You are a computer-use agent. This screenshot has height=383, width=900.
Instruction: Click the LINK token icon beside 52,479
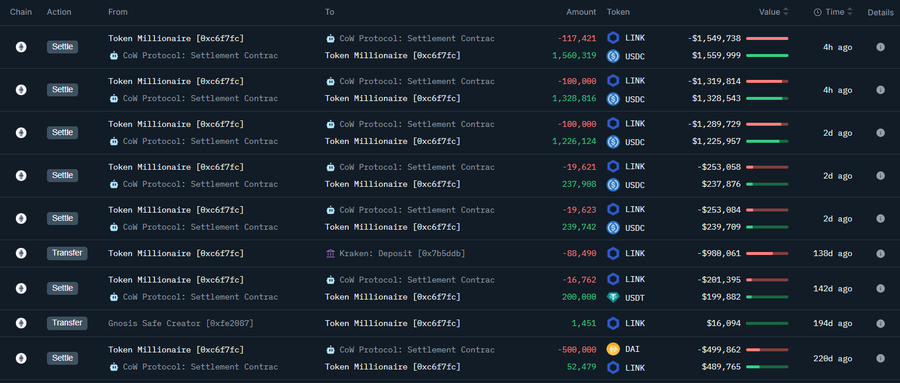(x=613, y=367)
